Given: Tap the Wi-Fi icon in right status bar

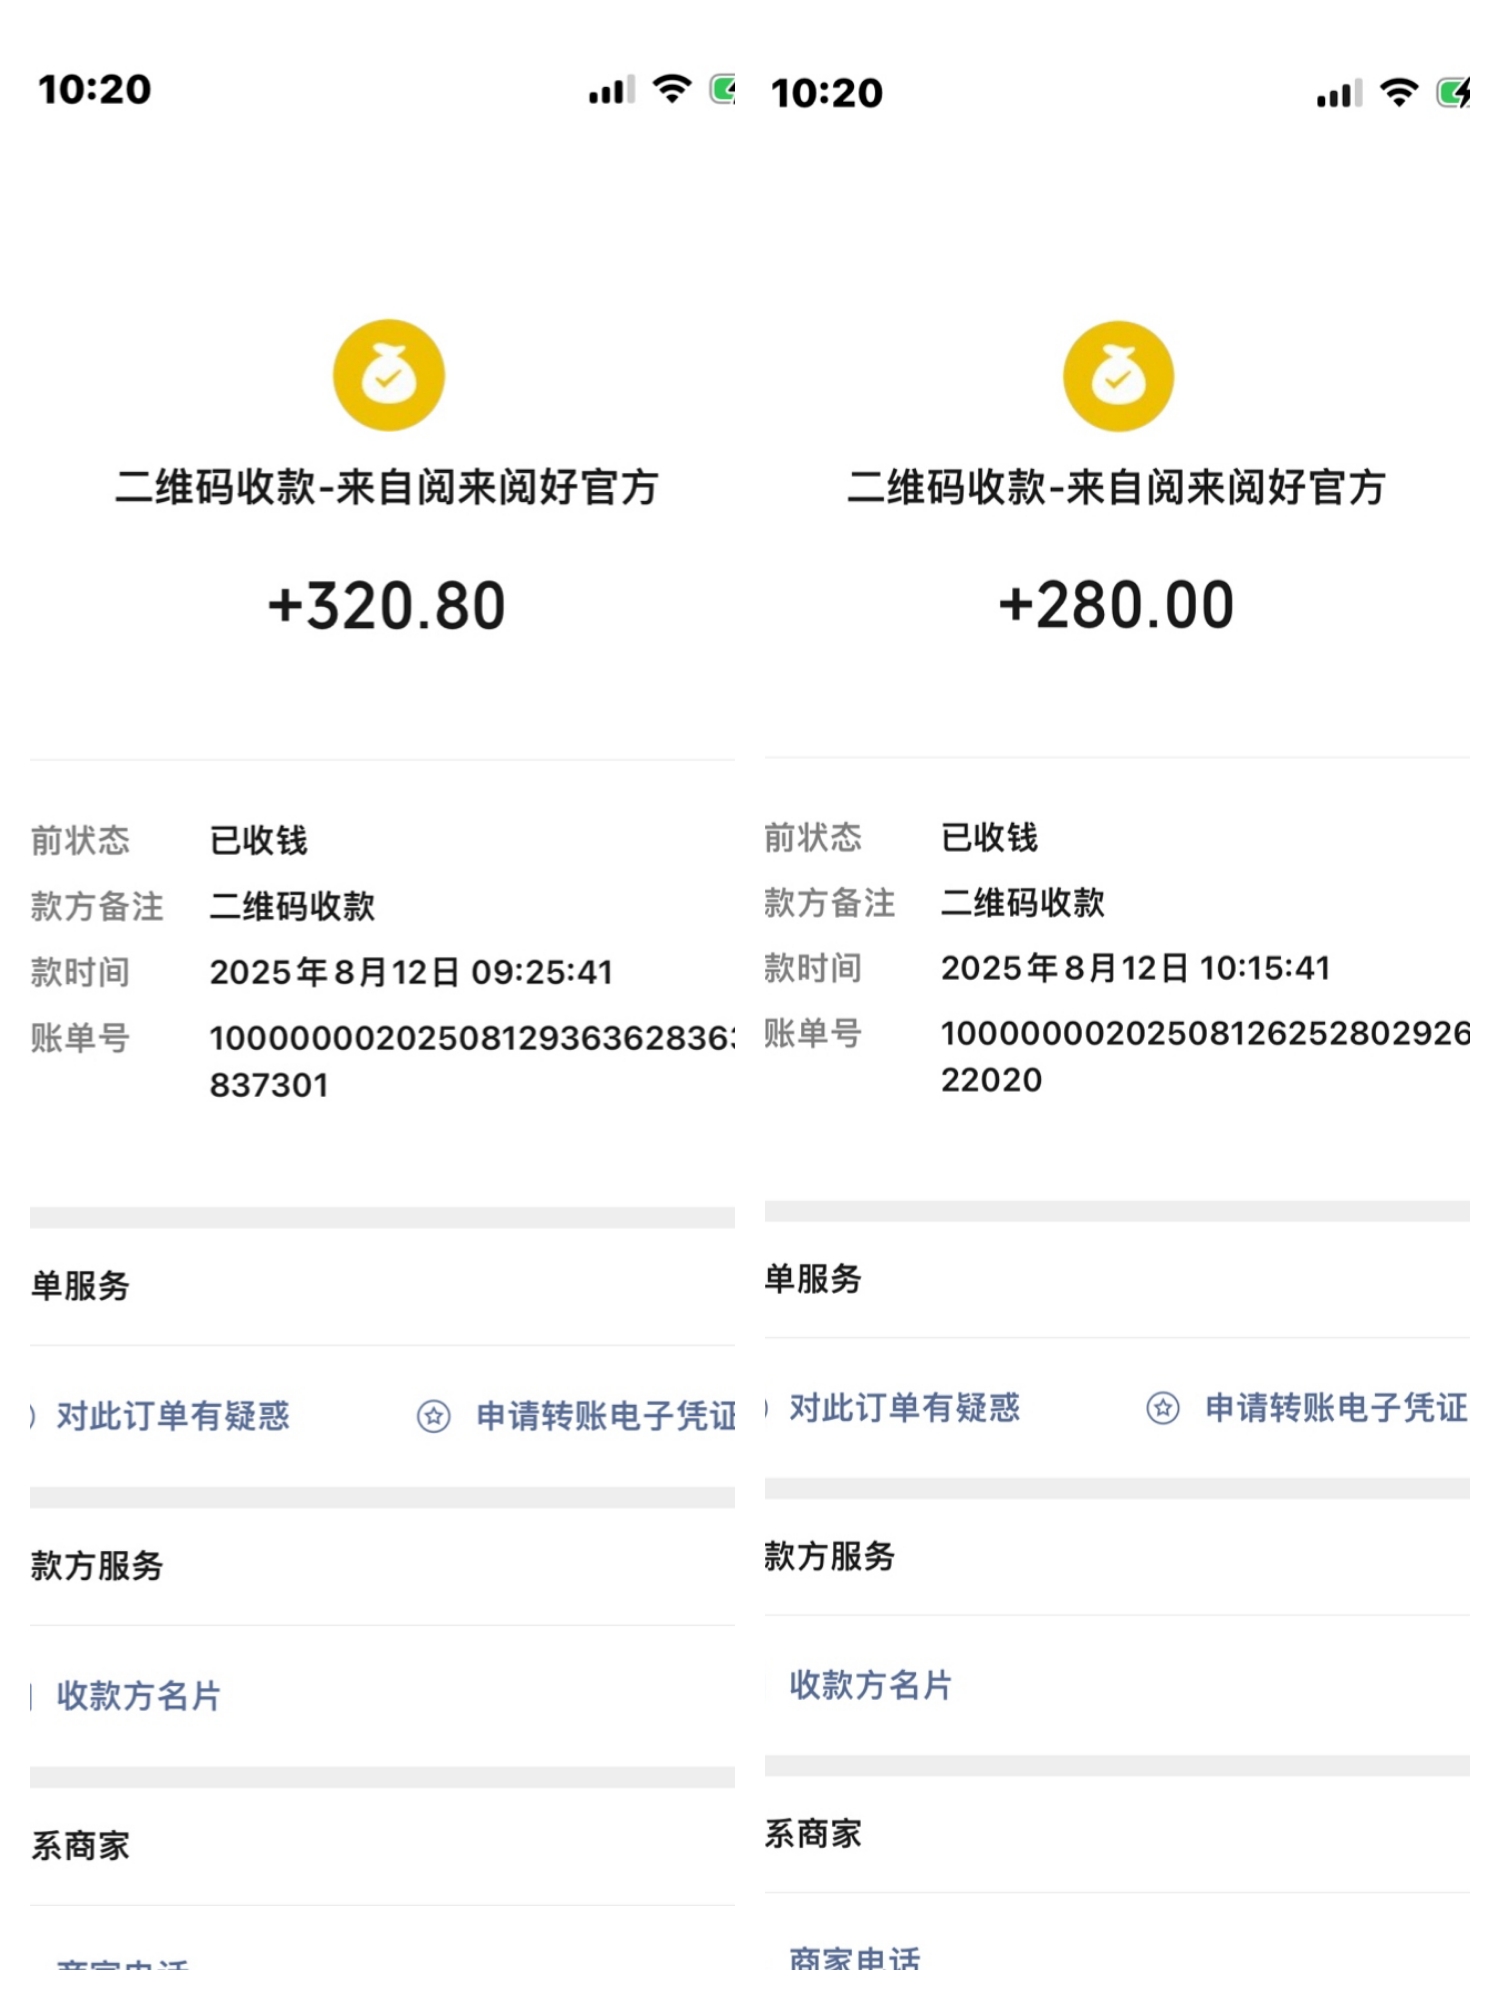Looking at the screenshot, I should pyautogui.click(x=1399, y=93).
